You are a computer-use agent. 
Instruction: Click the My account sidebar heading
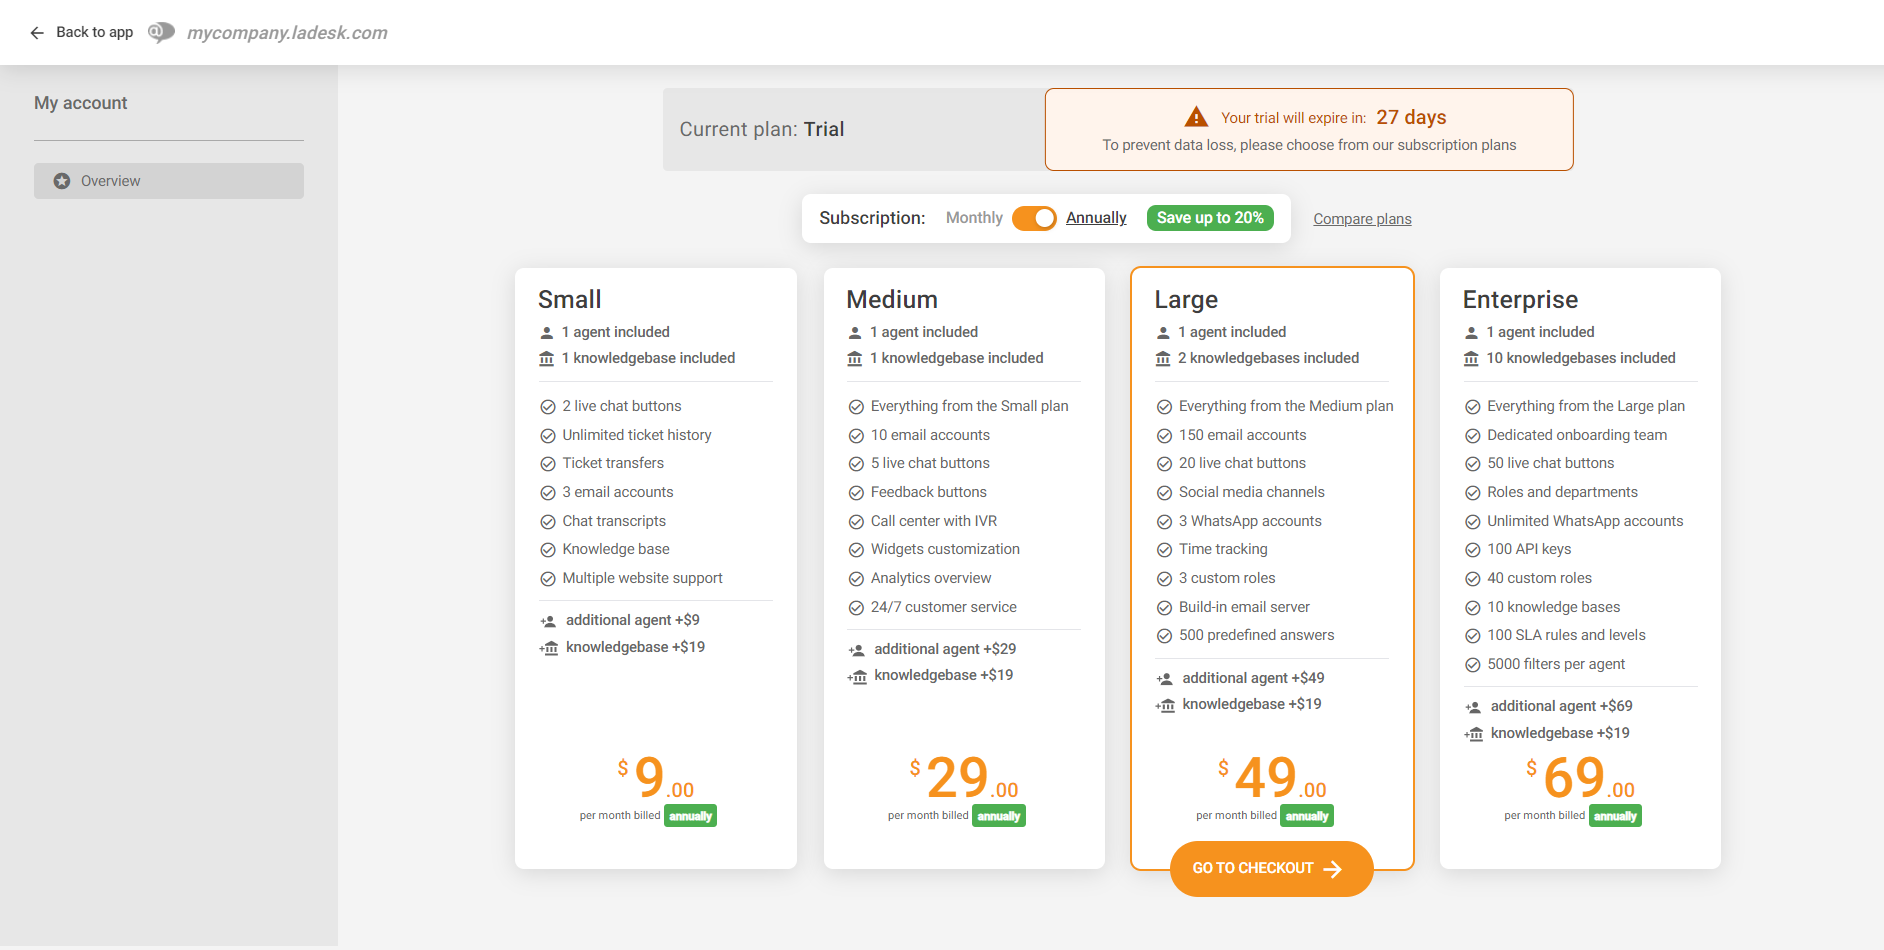coord(81,103)
